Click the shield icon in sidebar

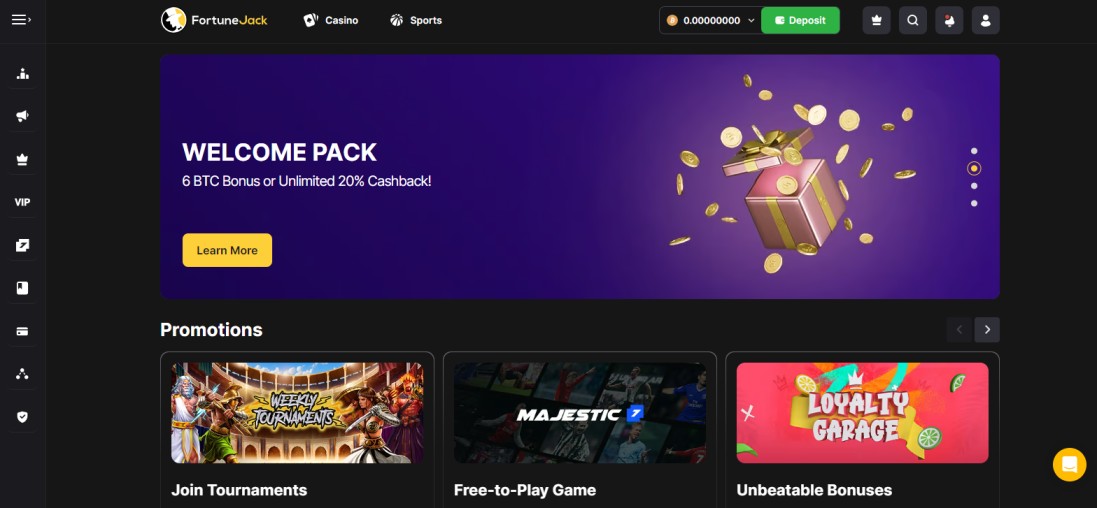(x=22, y=417)
